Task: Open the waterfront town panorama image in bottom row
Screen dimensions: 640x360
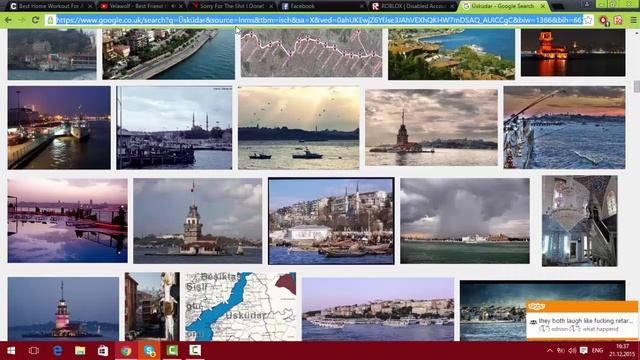Action: tap(378, 309)
